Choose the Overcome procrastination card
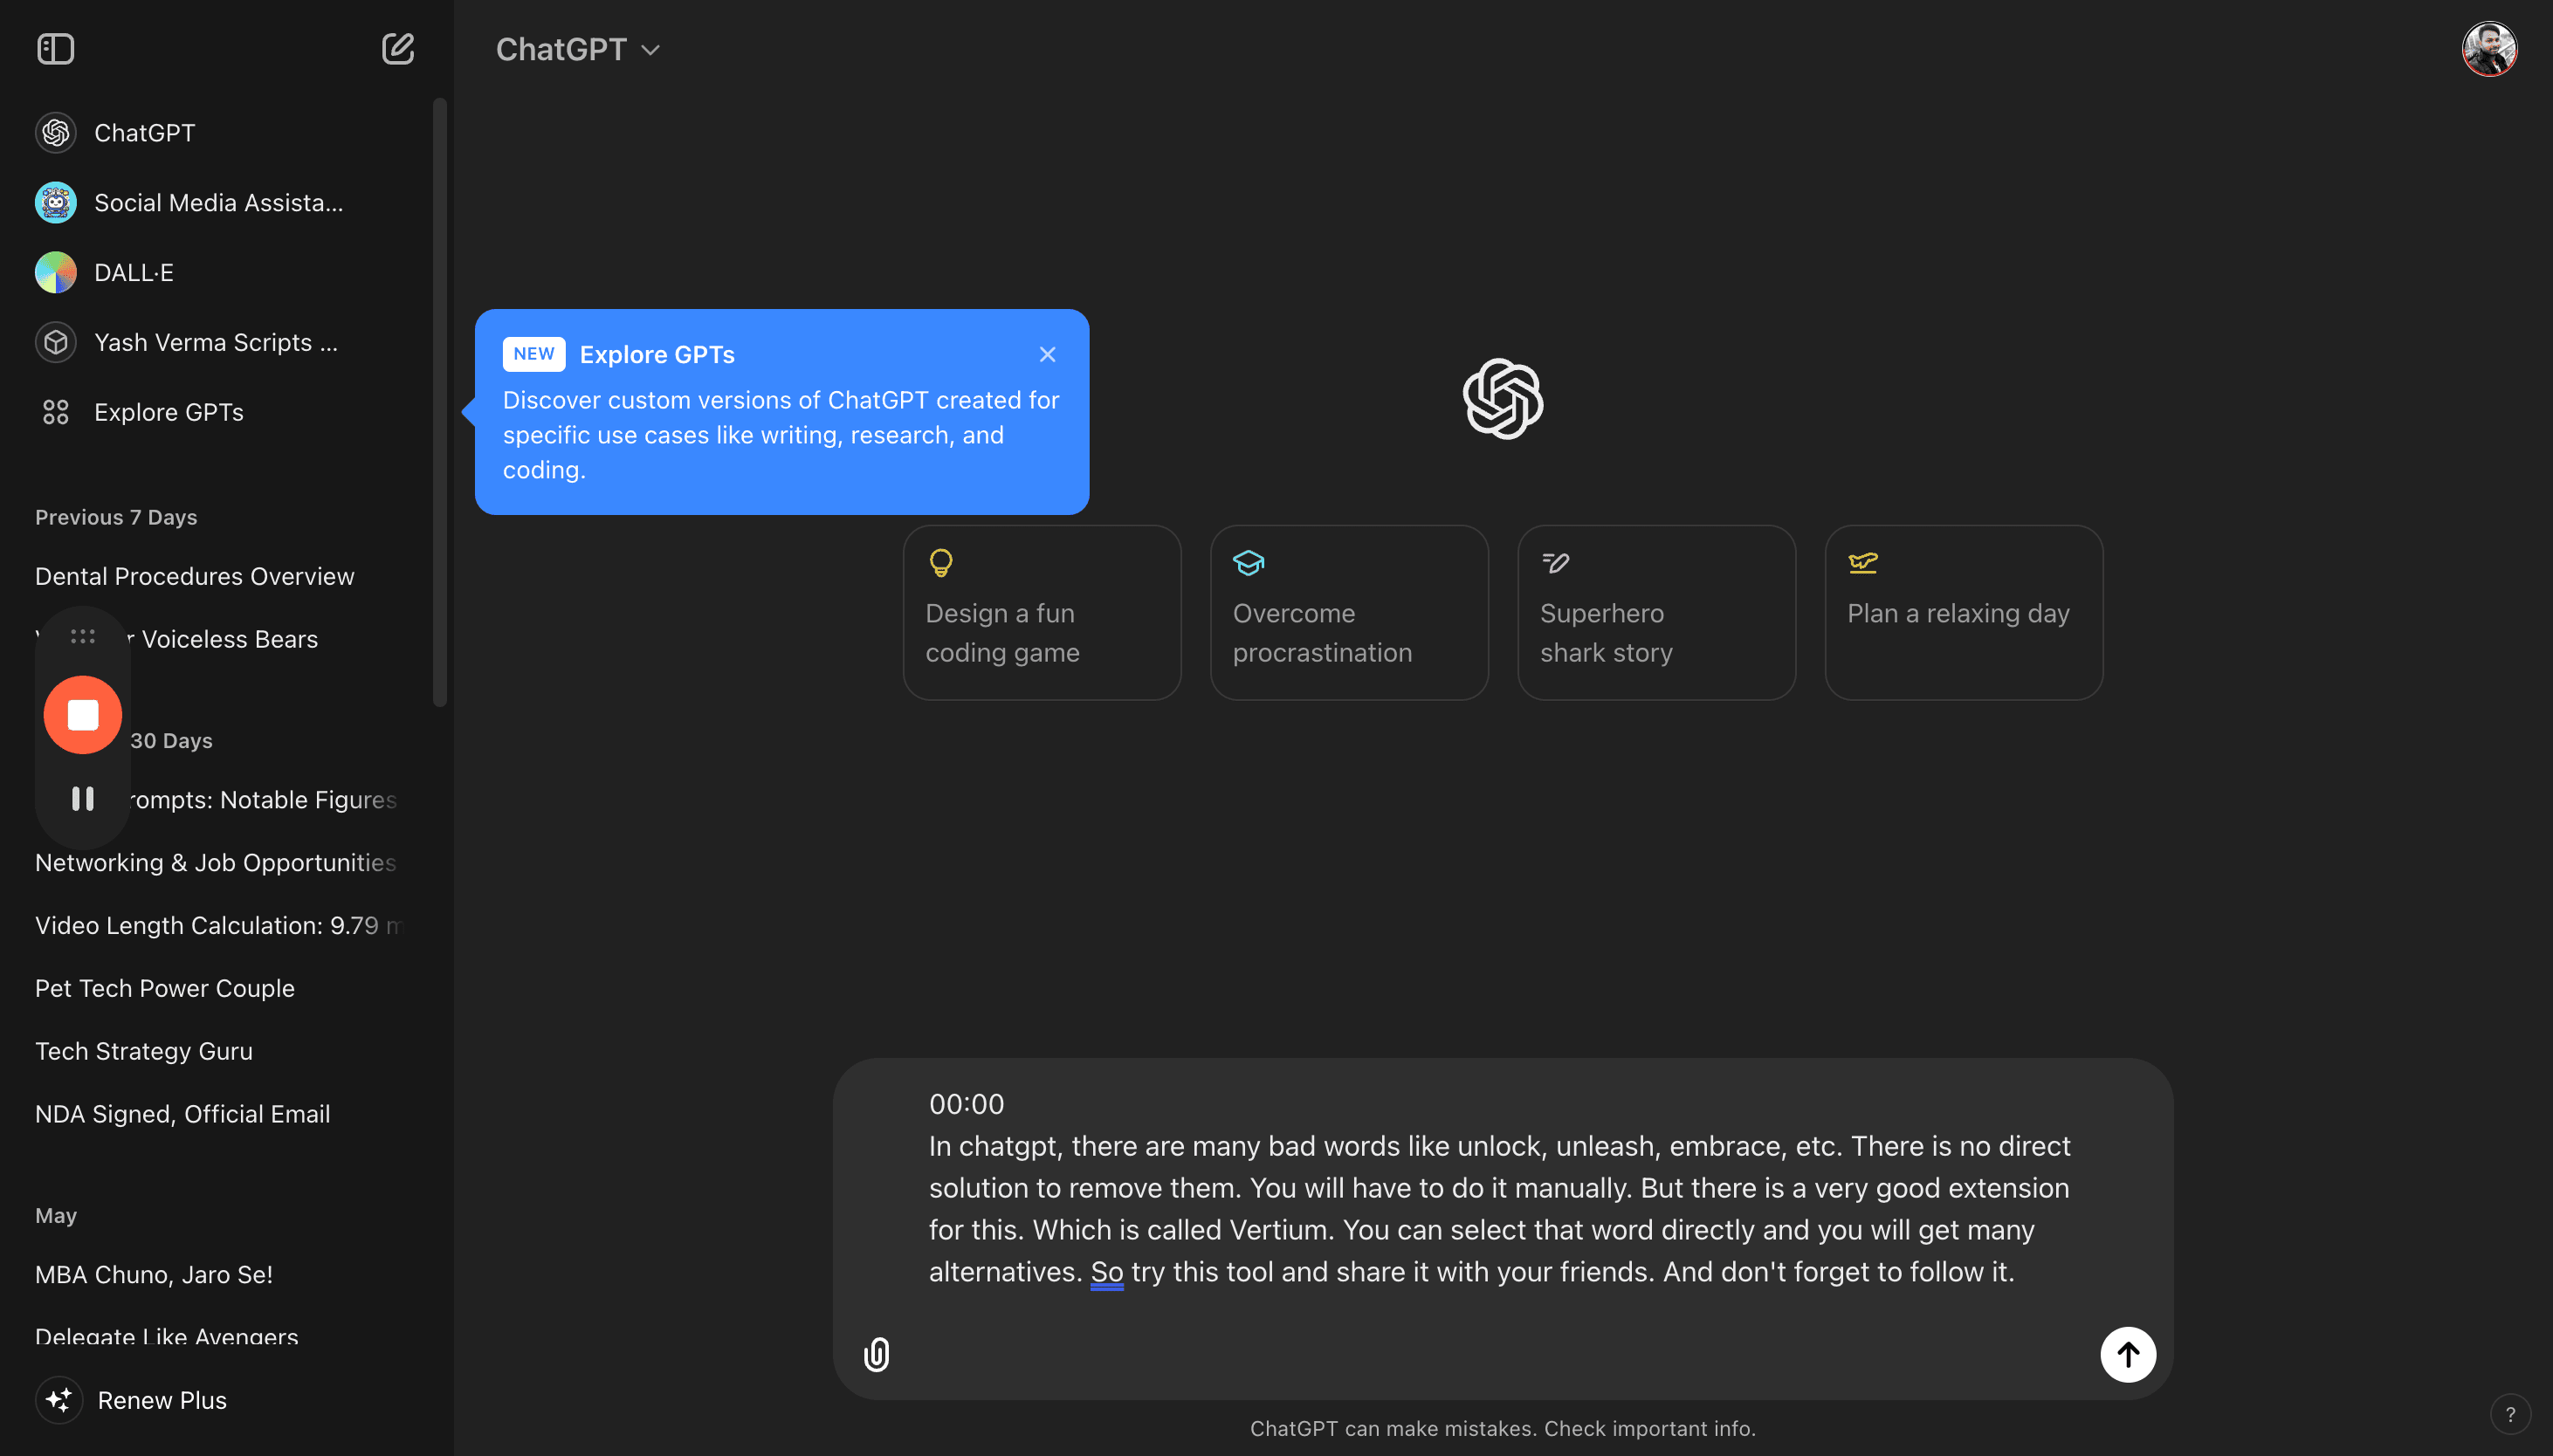This screenshot has width=2553, height=1456. [1349, 612]
